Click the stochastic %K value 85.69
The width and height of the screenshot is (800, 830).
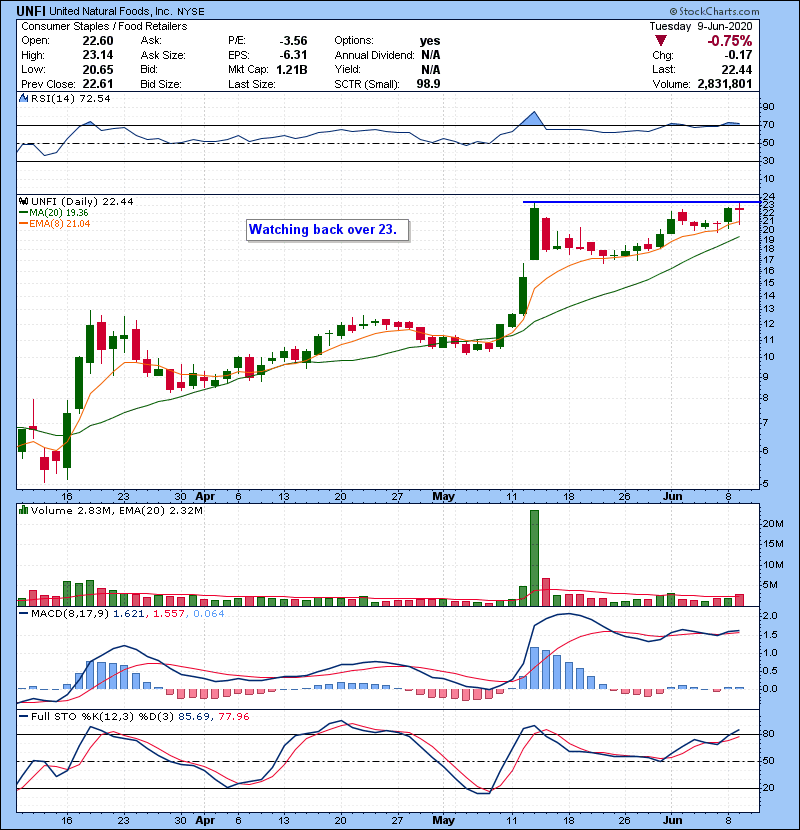pyautogui.click(x=193, y=716)
